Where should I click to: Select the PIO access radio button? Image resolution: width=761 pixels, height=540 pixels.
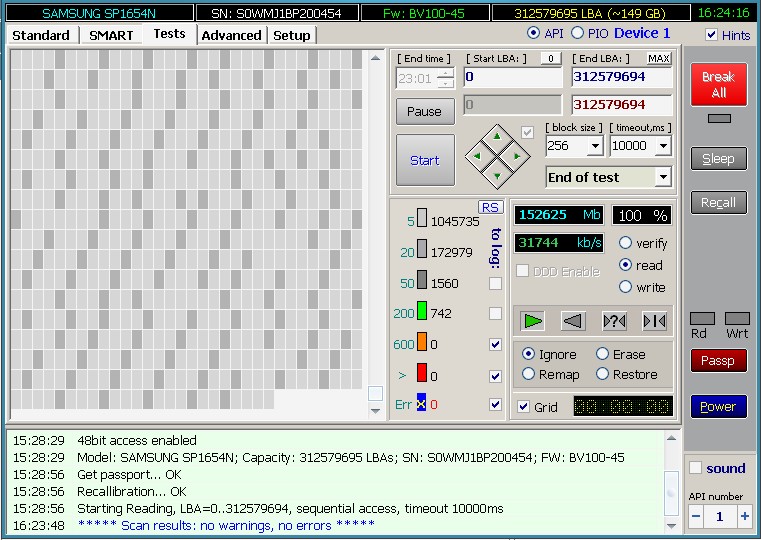coord(578,33)
